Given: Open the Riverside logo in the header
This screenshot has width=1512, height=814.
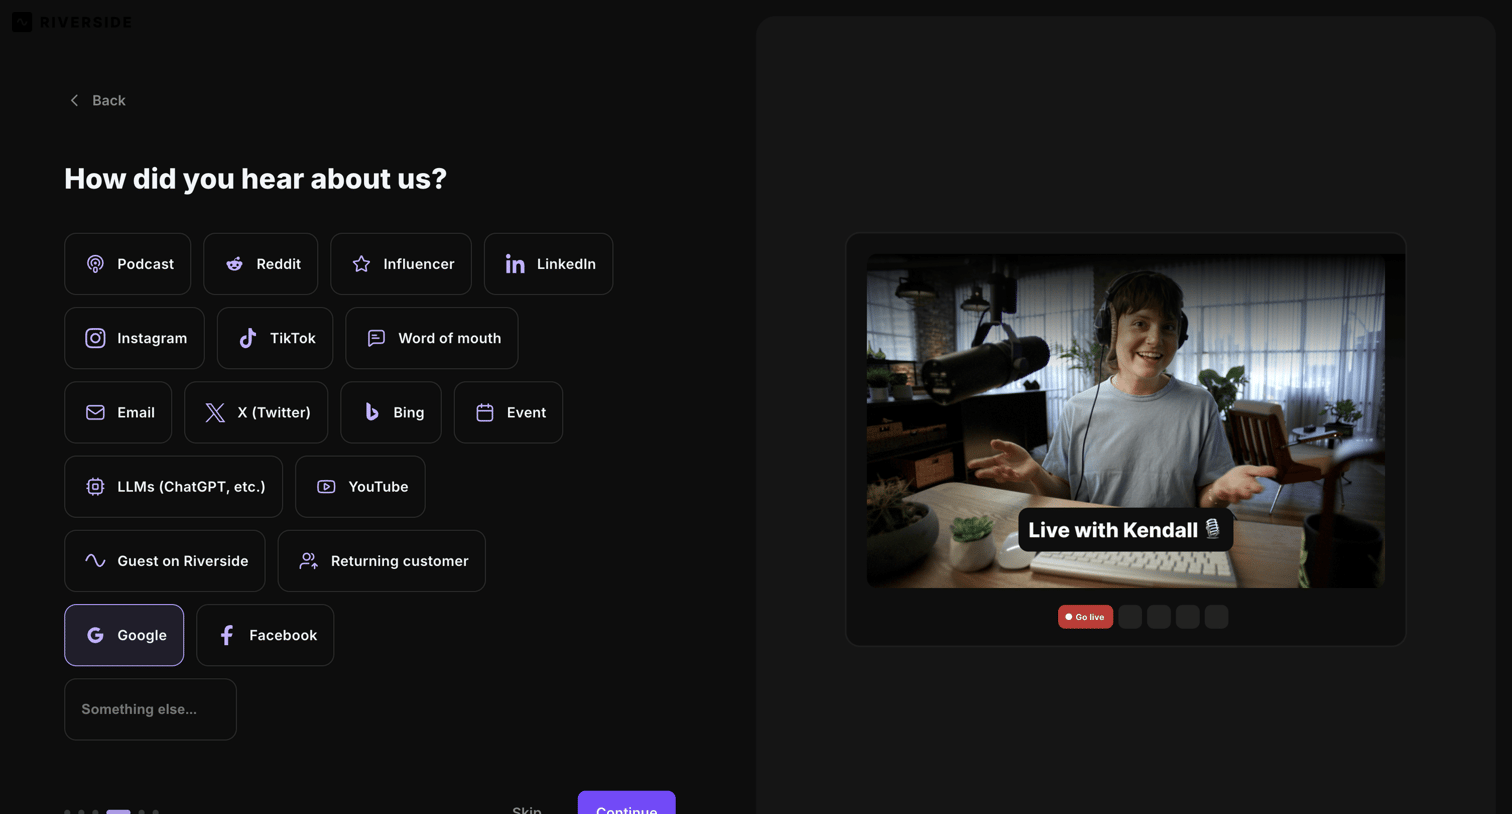Looking at the screenshot, I should 72,22.
